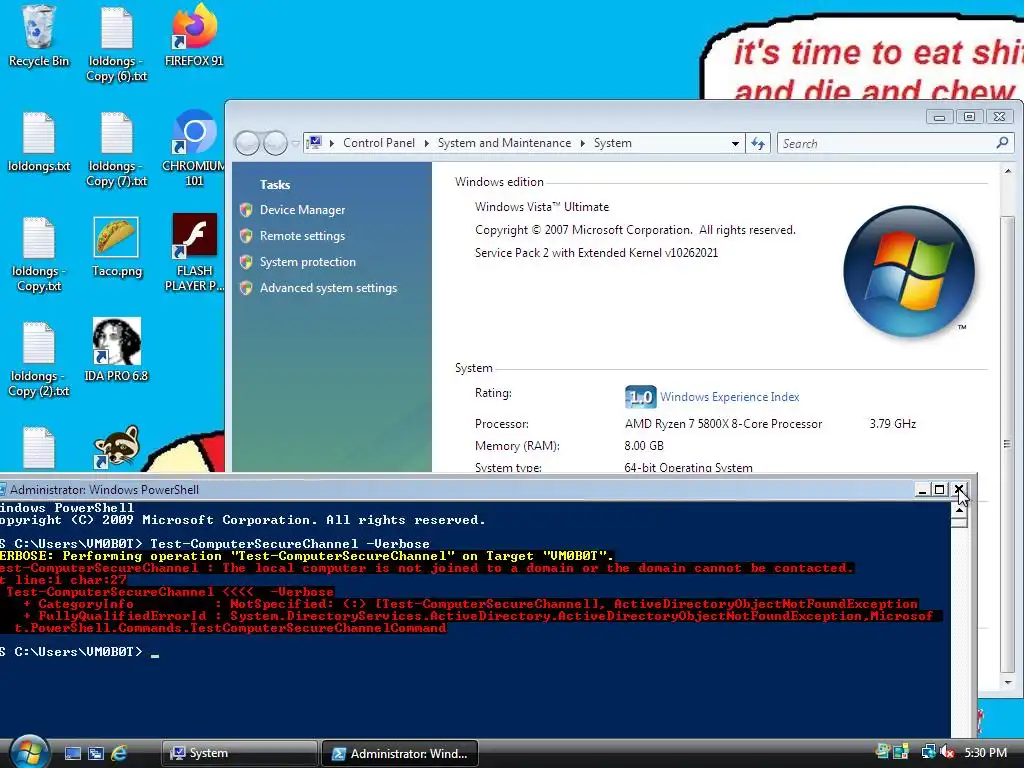Open Advanced system settings link
The image size is (1024, 768).
(328, 288)
